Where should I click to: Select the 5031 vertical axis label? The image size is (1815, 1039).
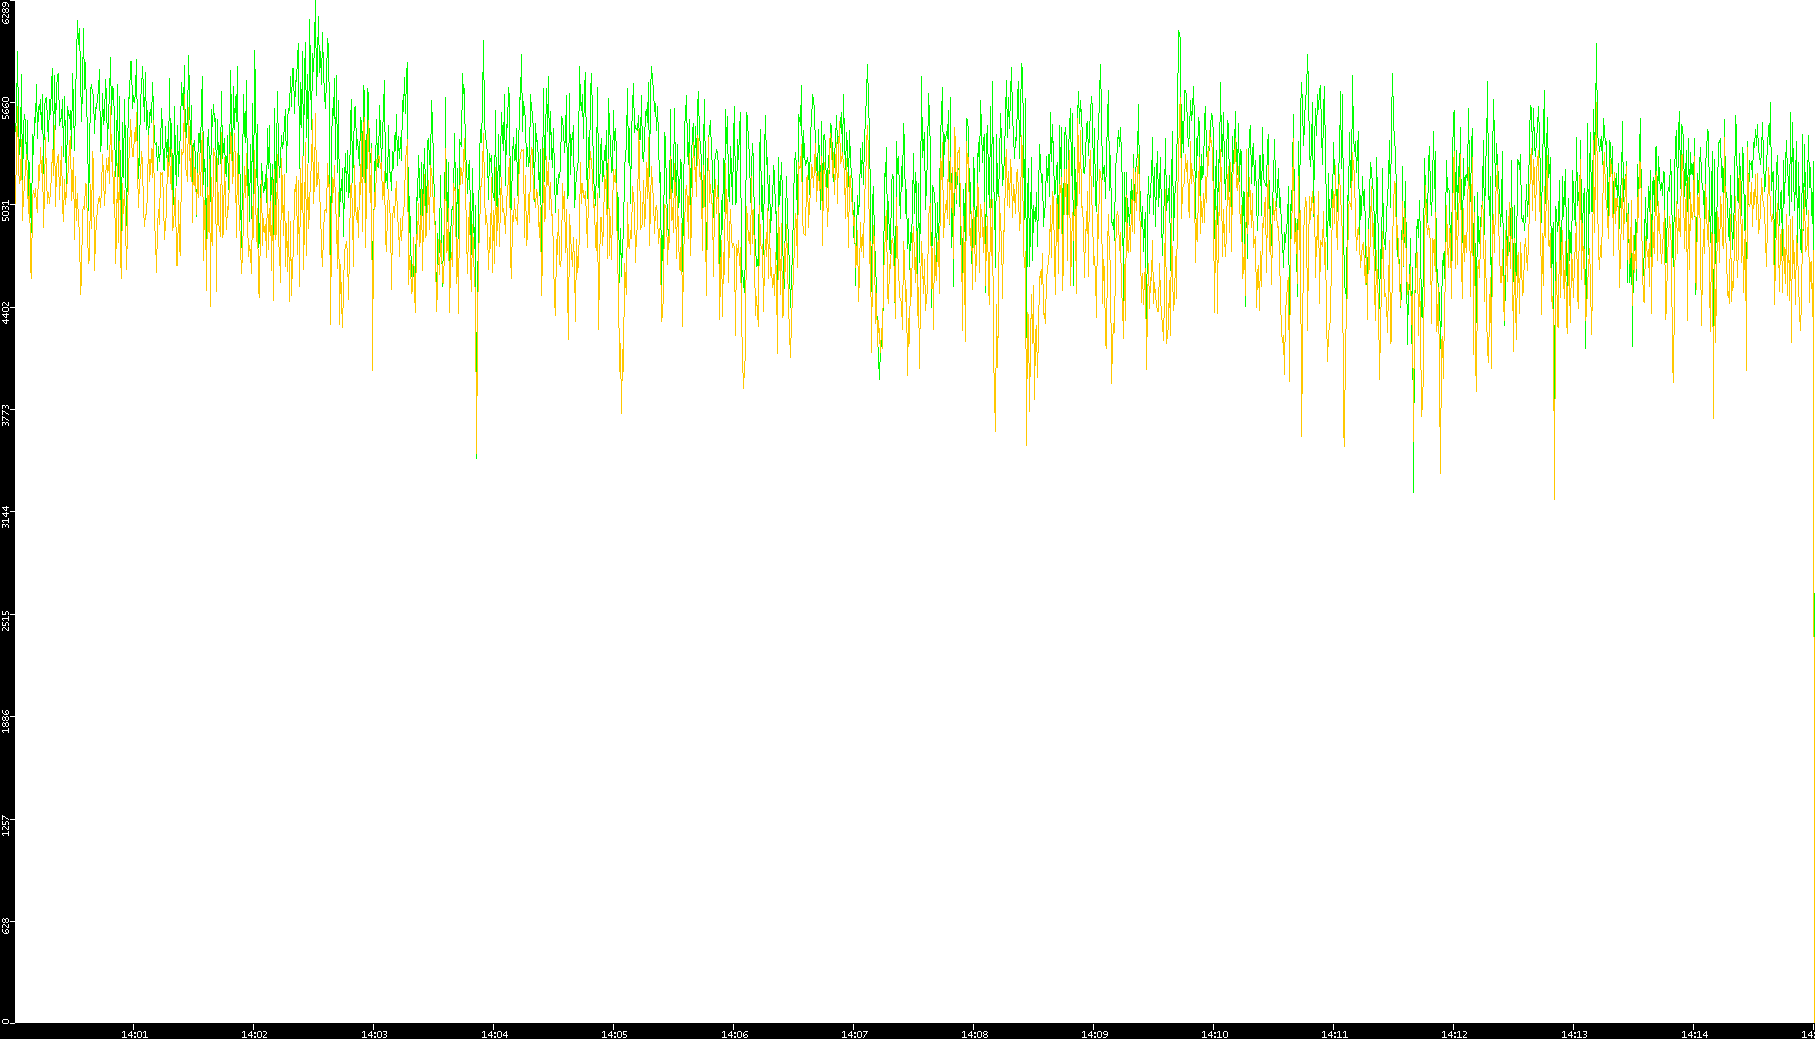tap(7, 210)
